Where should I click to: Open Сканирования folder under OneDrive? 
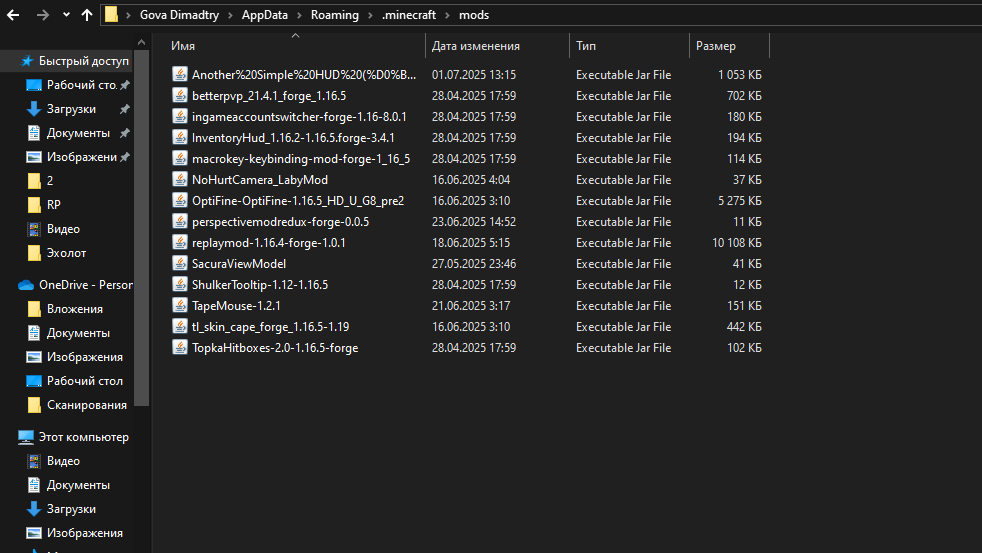point(87,405)
